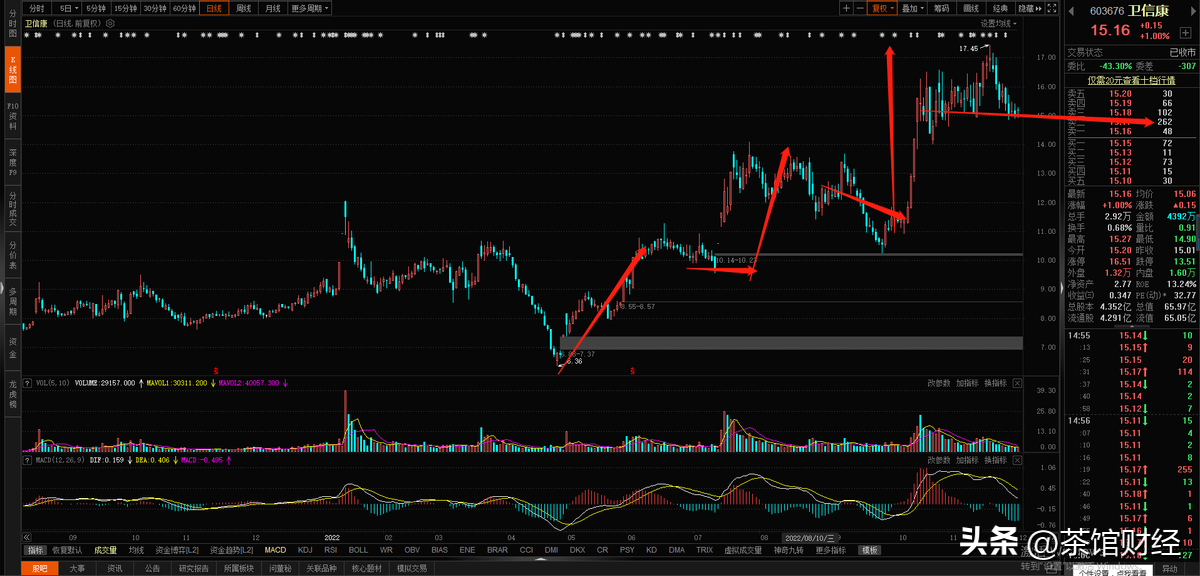Click 卖一 price 15.16 row
Screen dimensions: 1200x576
point(1131,131)
